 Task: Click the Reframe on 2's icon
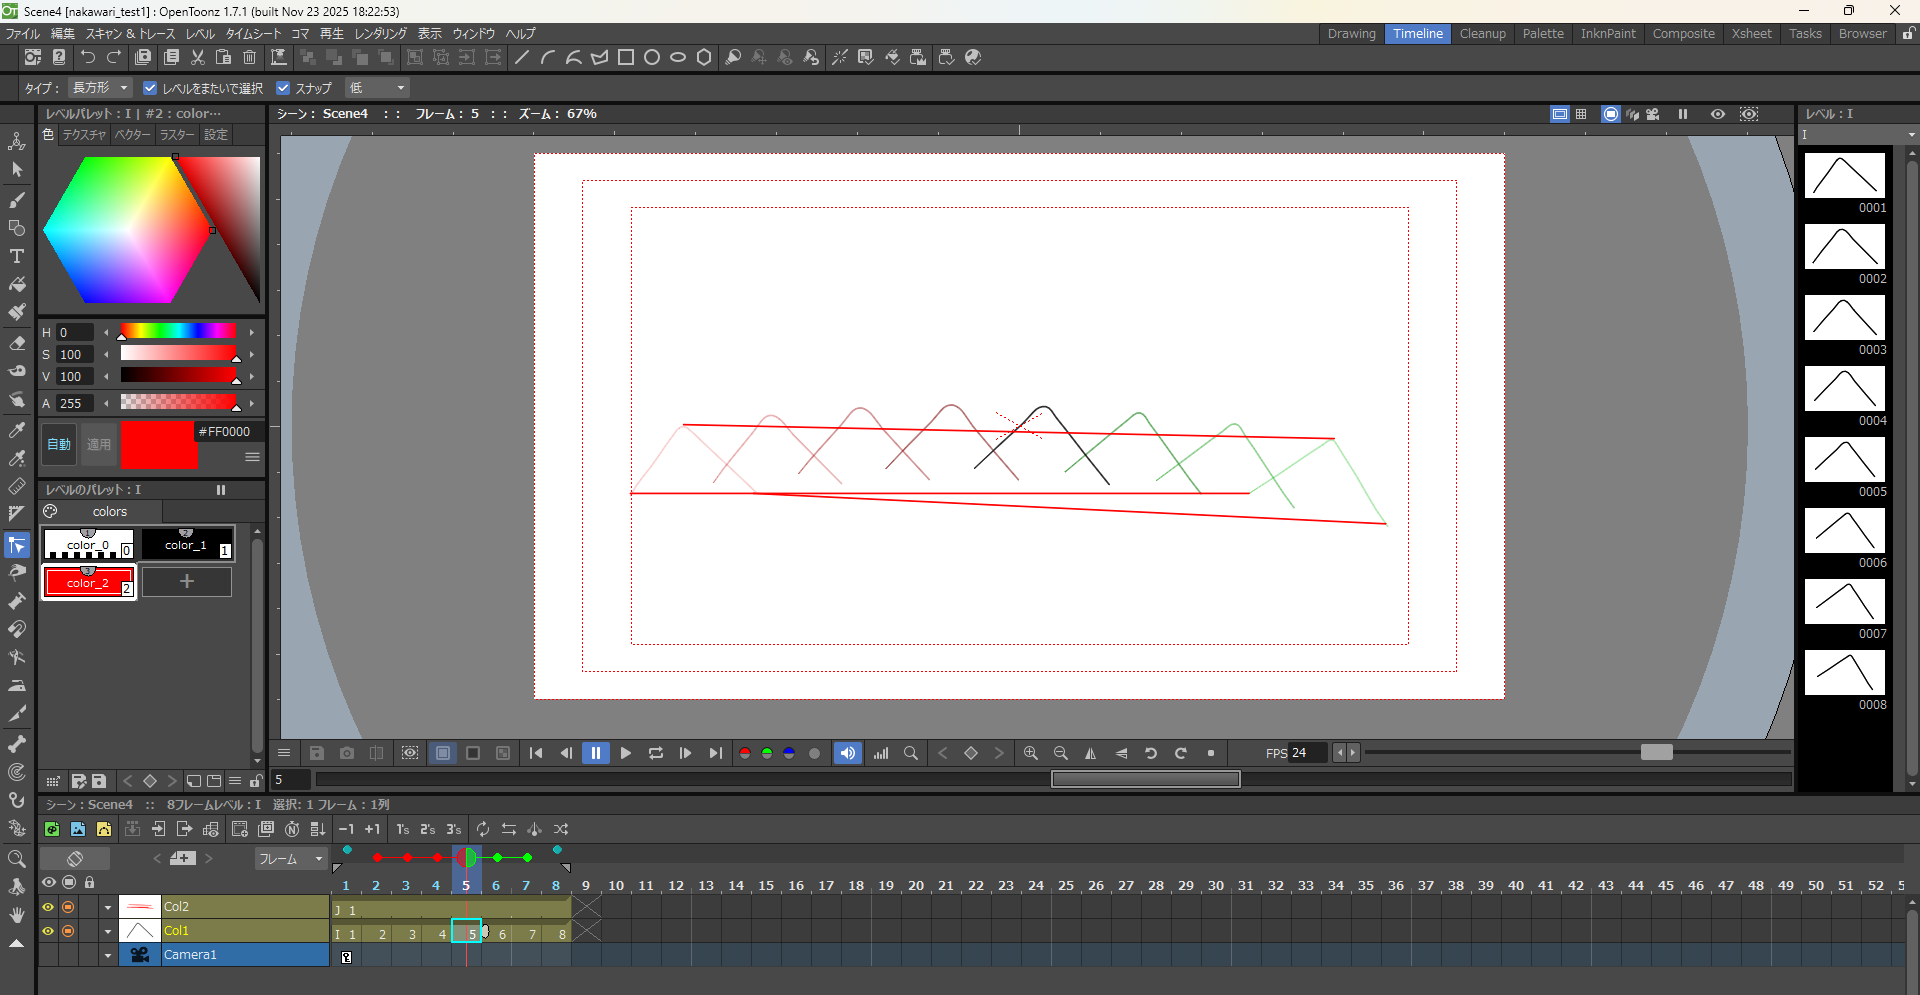tap(428, 829)
